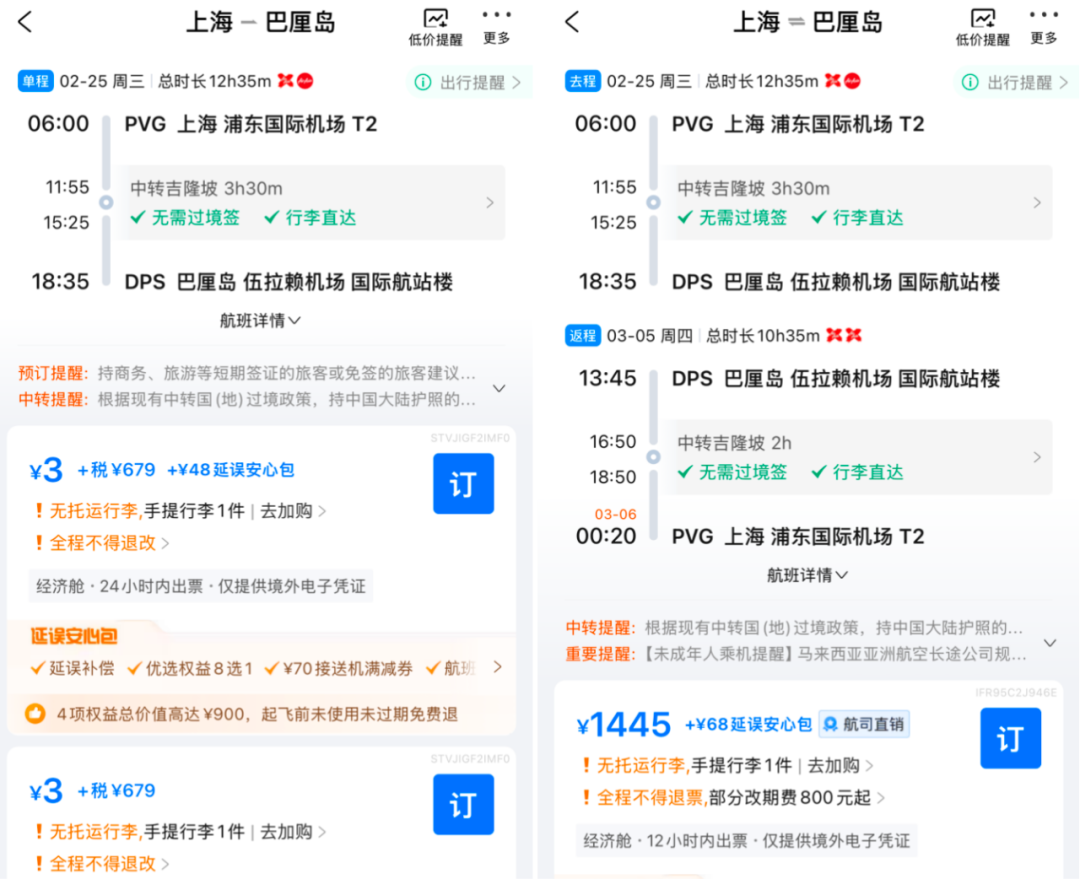Tap the info icon beside 出行提醒
Viewport: 1080px width, 879px height.
[421, 81]
